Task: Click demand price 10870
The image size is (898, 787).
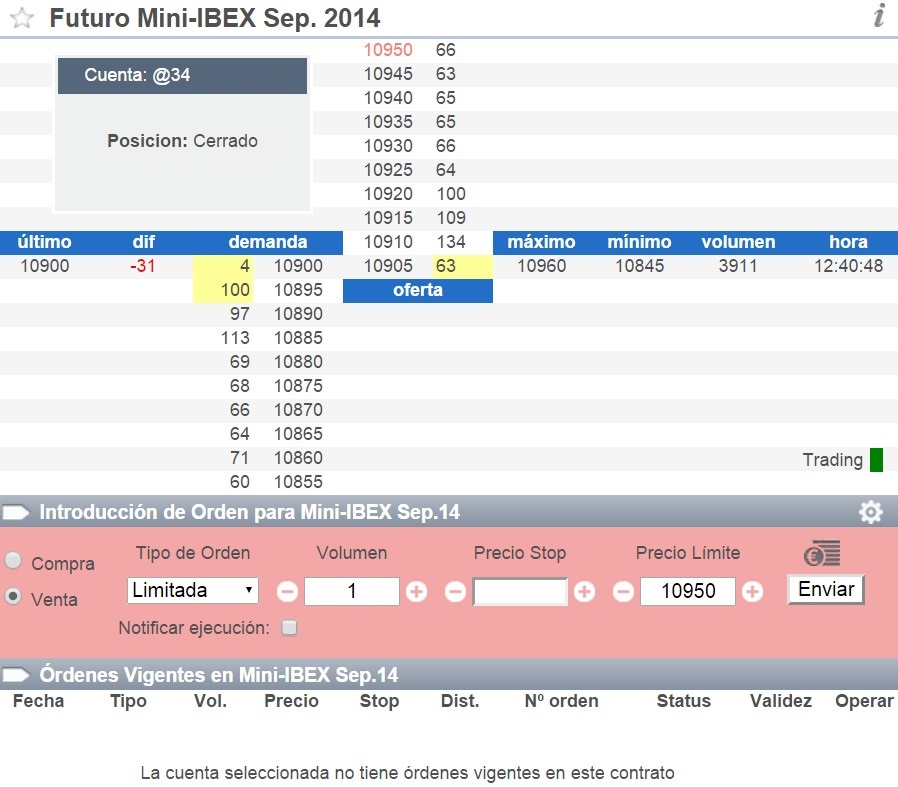Action: point(298,411)
